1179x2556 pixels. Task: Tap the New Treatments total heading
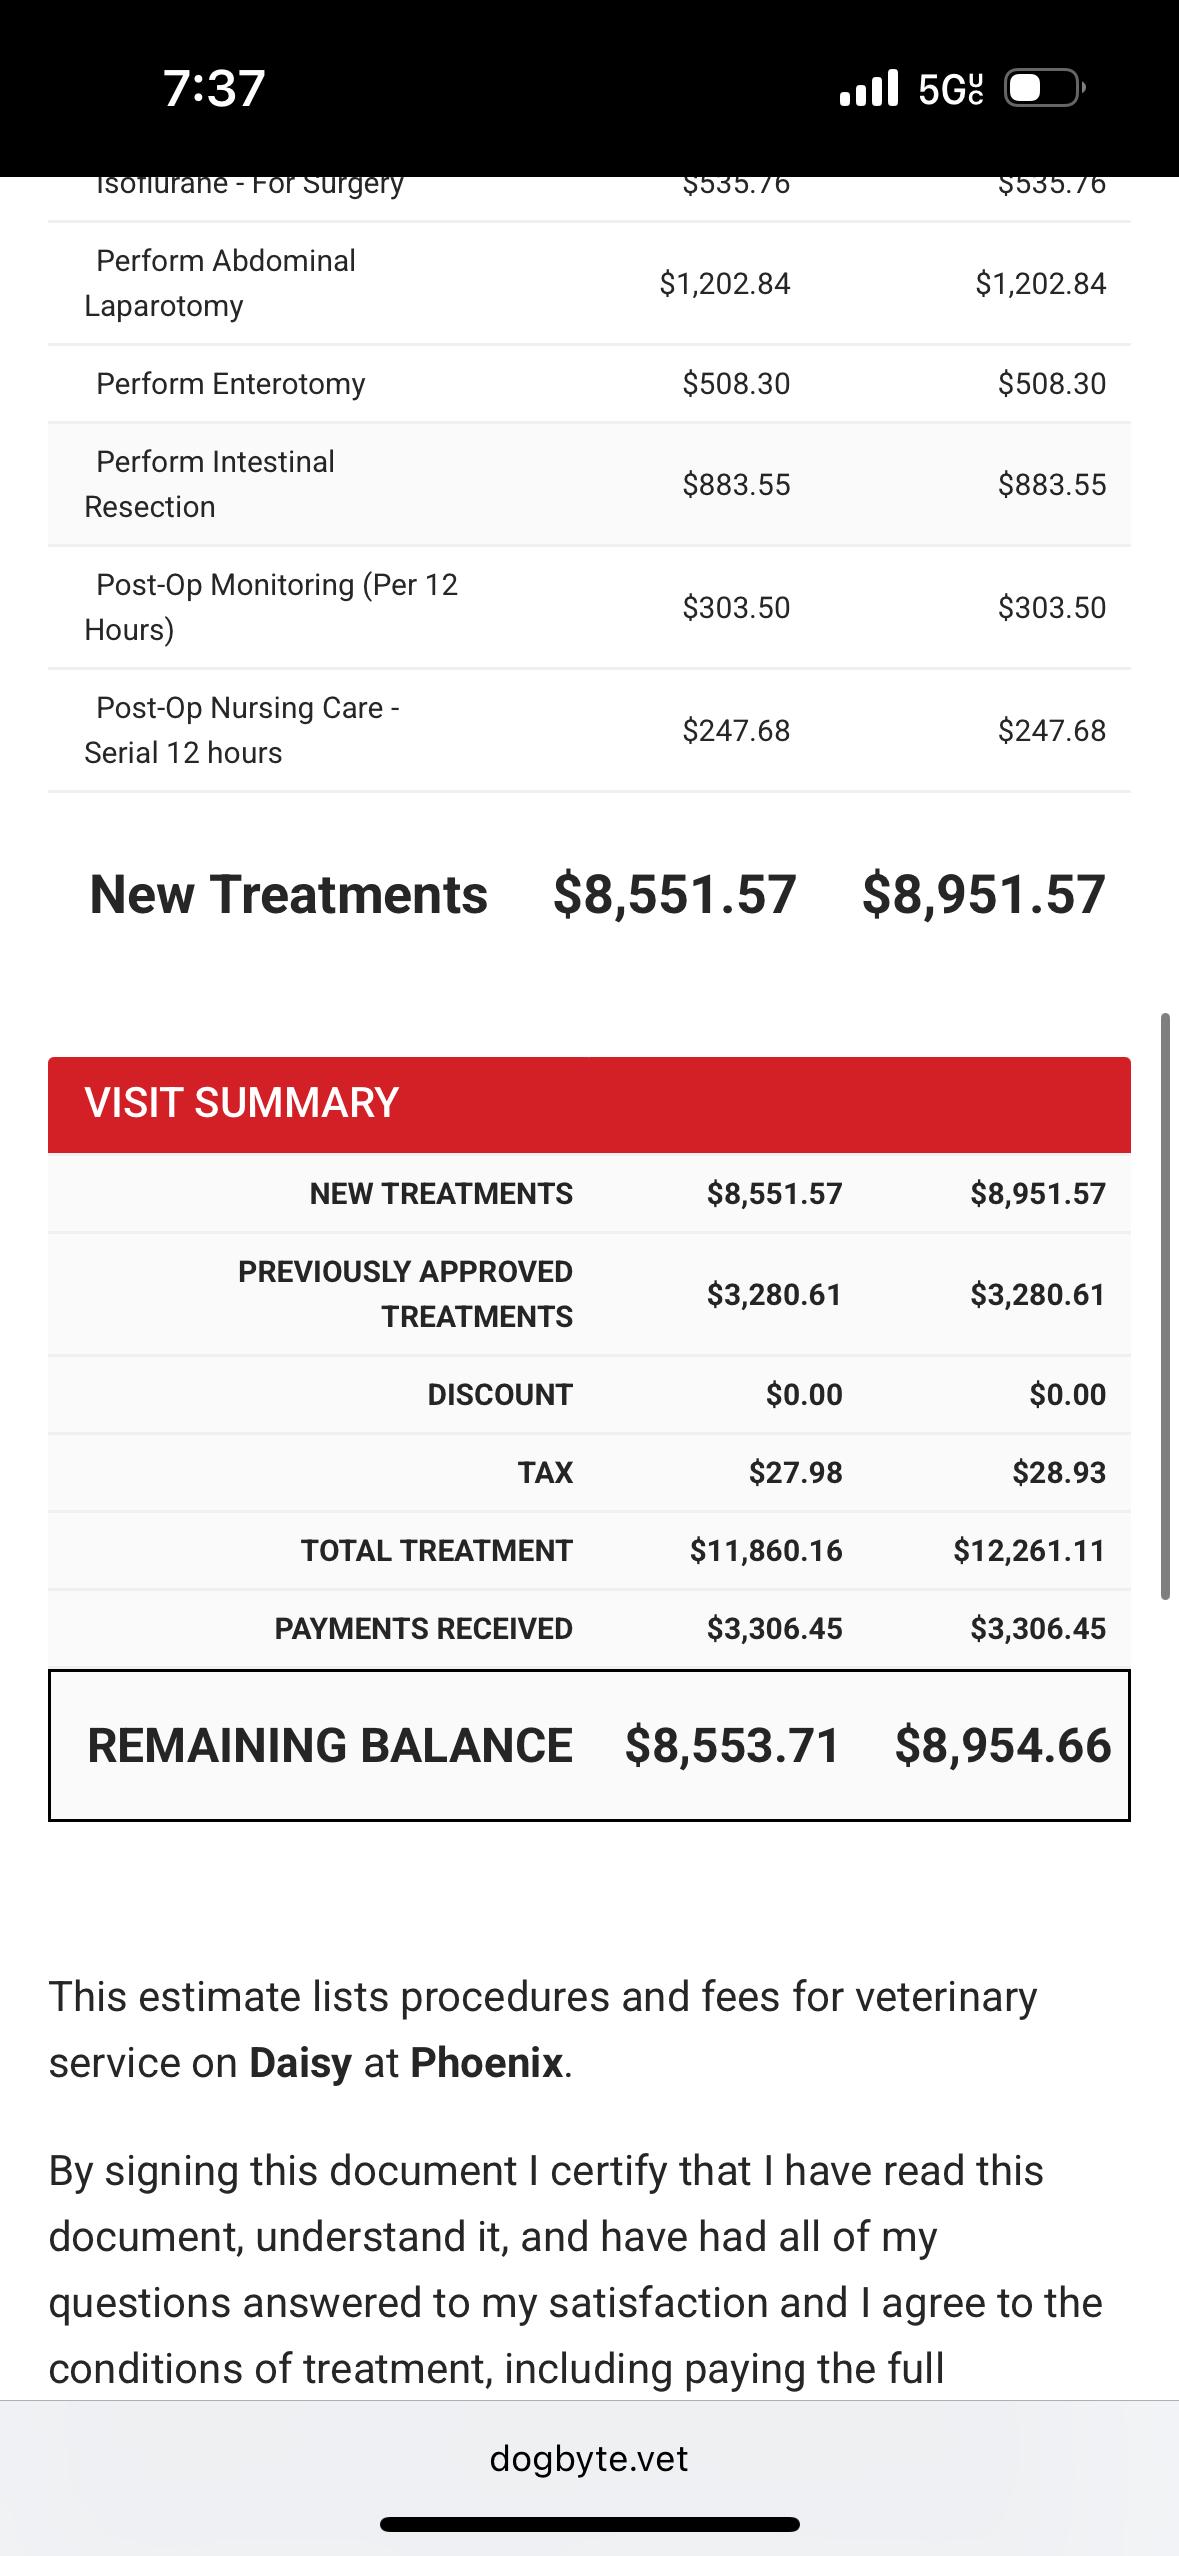[289, 894]
